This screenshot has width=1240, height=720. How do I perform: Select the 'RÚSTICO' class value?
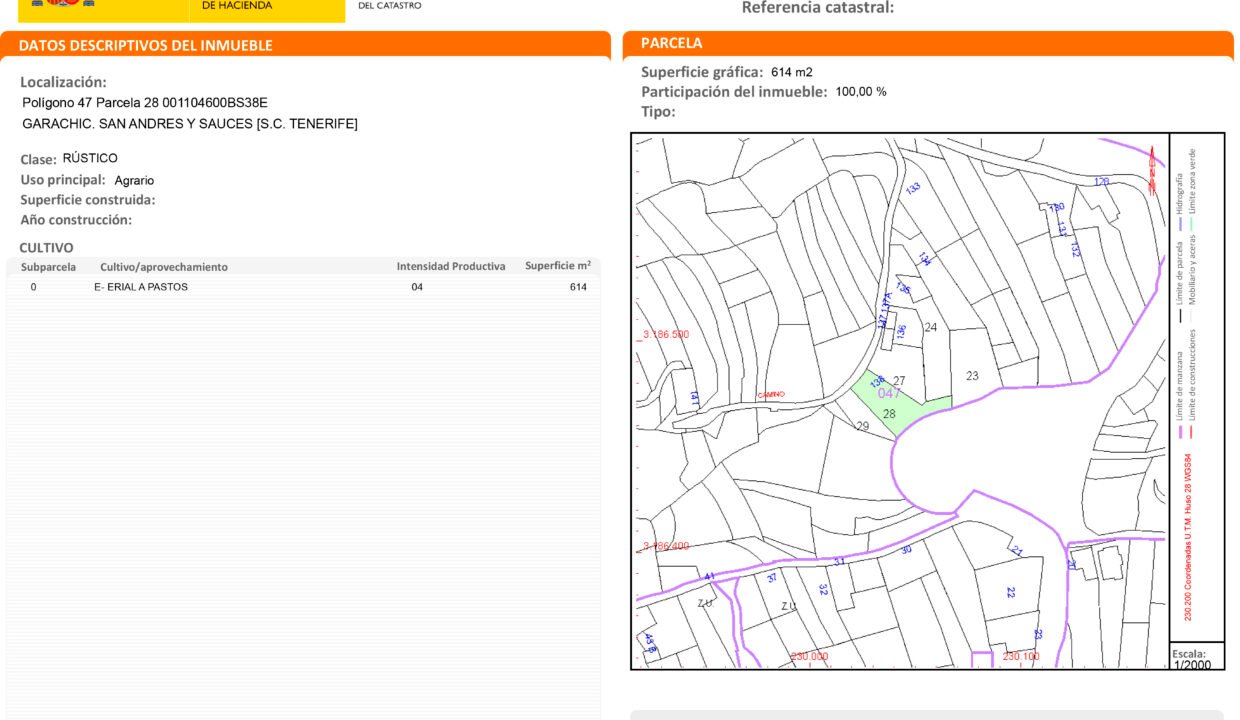coord(90,158)
